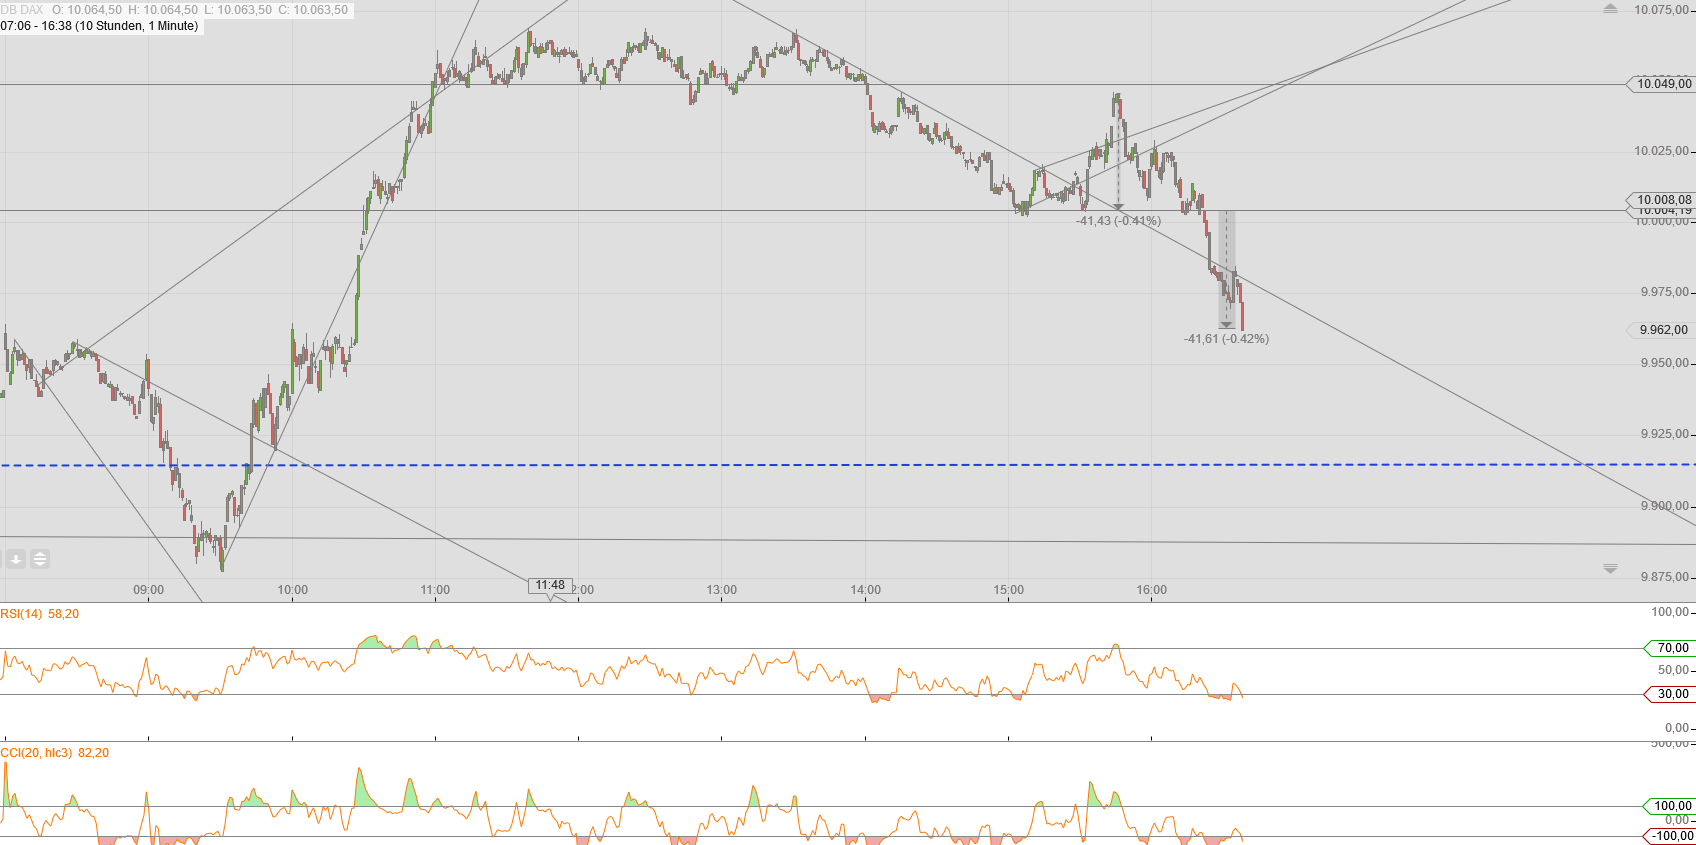Click the 16:00 time axis label
Image resolution: width=1696 pixels, height=845 pixels.
(1152, 590)
